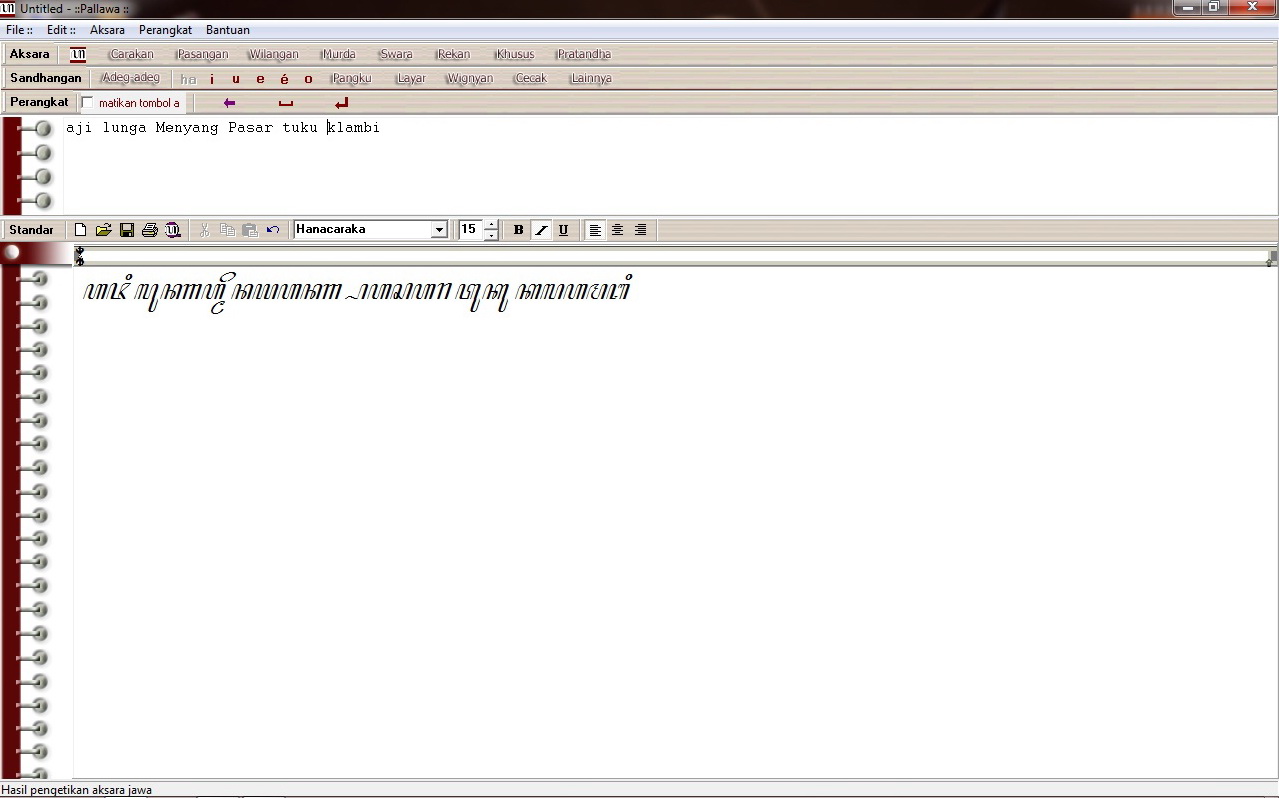Insert a space using the space icon
This screenshot has height=798, width=1279.
(x=285, y=101)
